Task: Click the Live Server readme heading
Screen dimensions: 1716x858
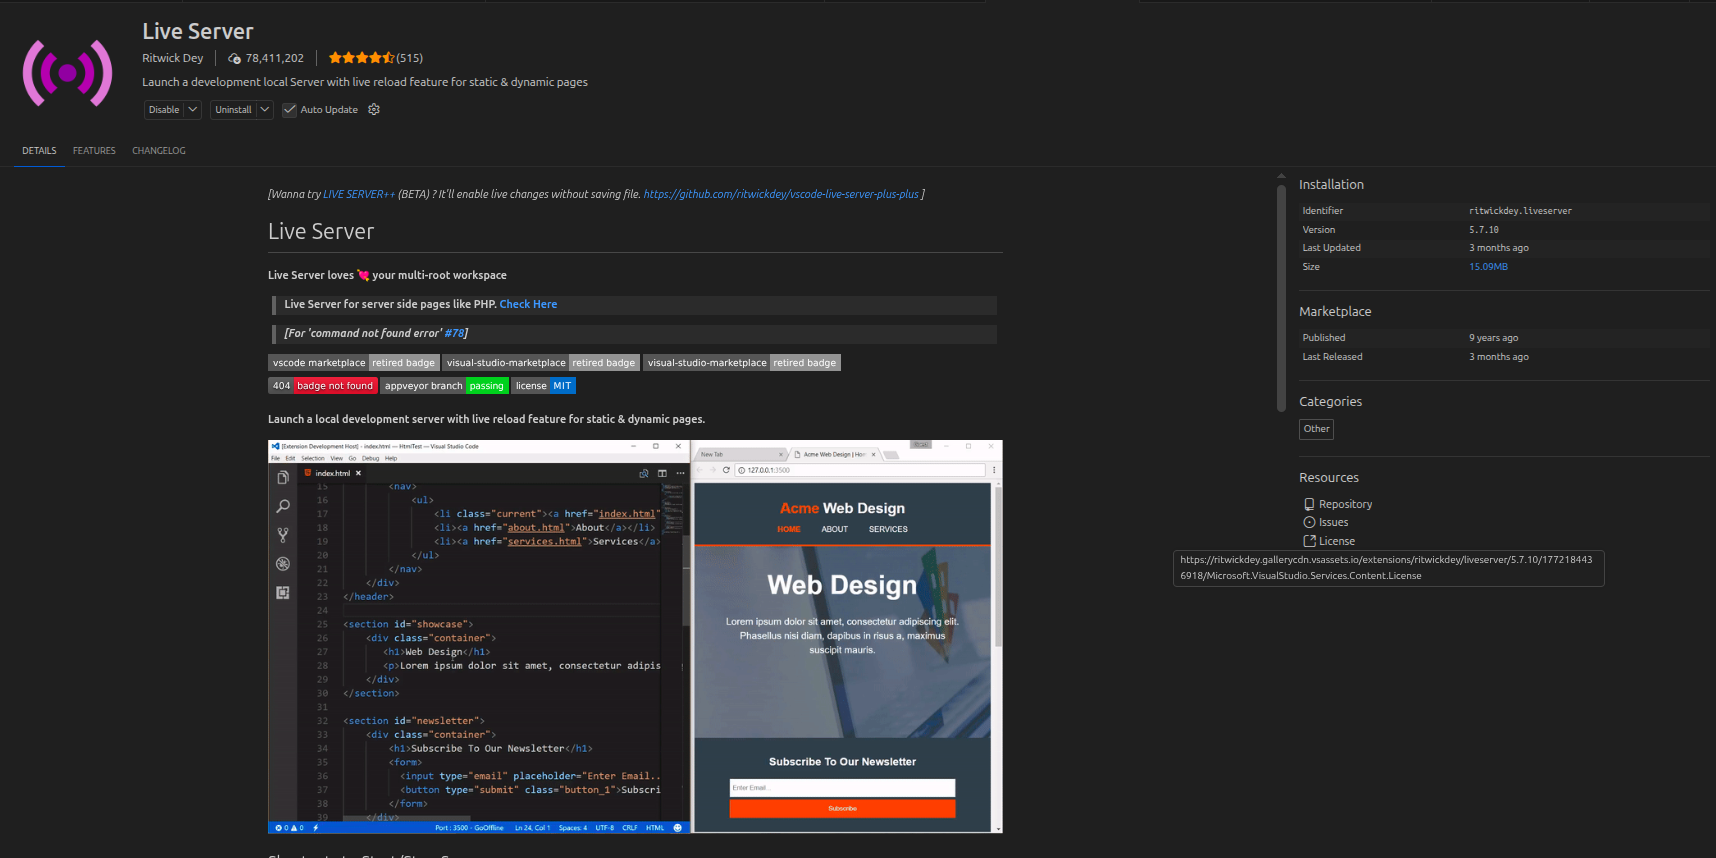Action: coord(321,232)
